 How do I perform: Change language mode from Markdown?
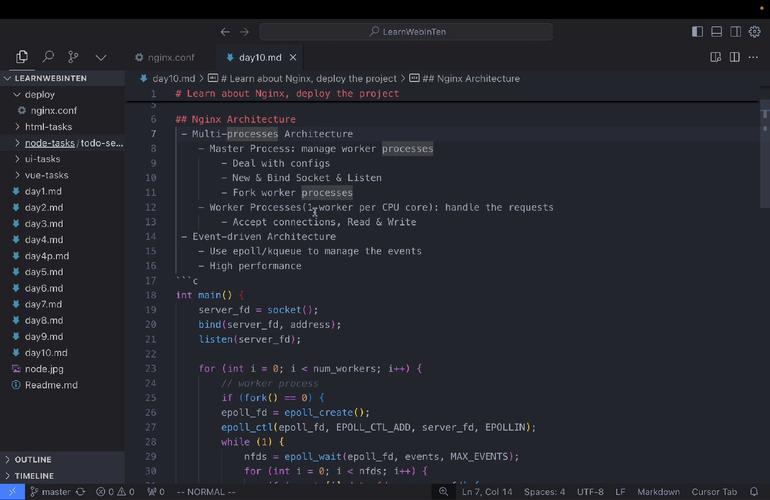pyautogui.click(x=659, y=492)
